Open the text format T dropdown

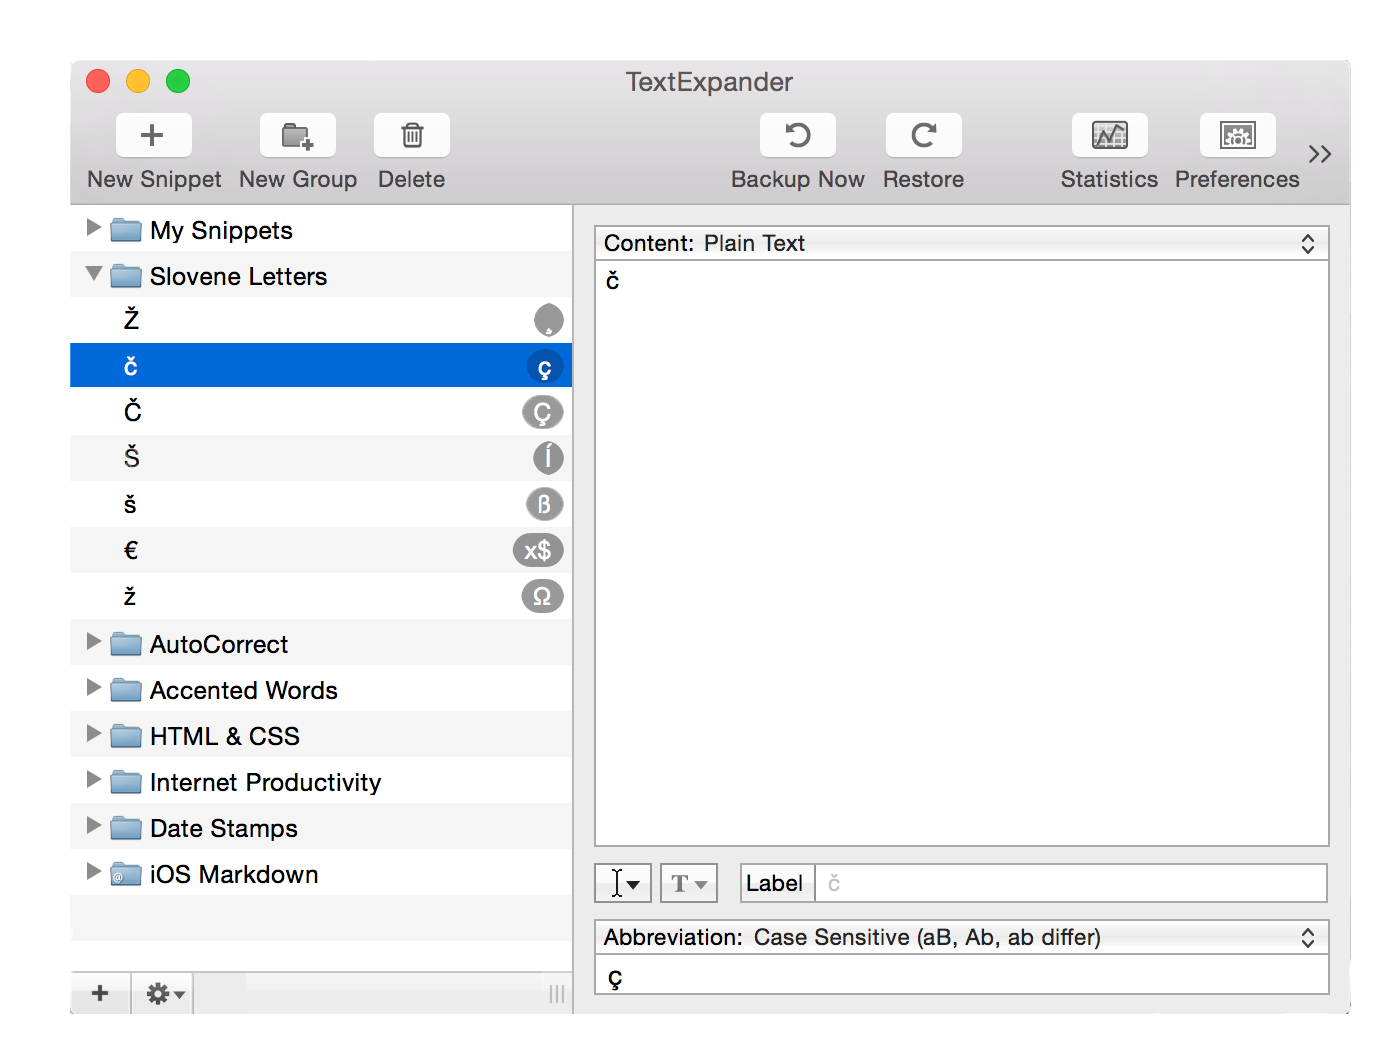pyautogui.click(x=688, y=884)
